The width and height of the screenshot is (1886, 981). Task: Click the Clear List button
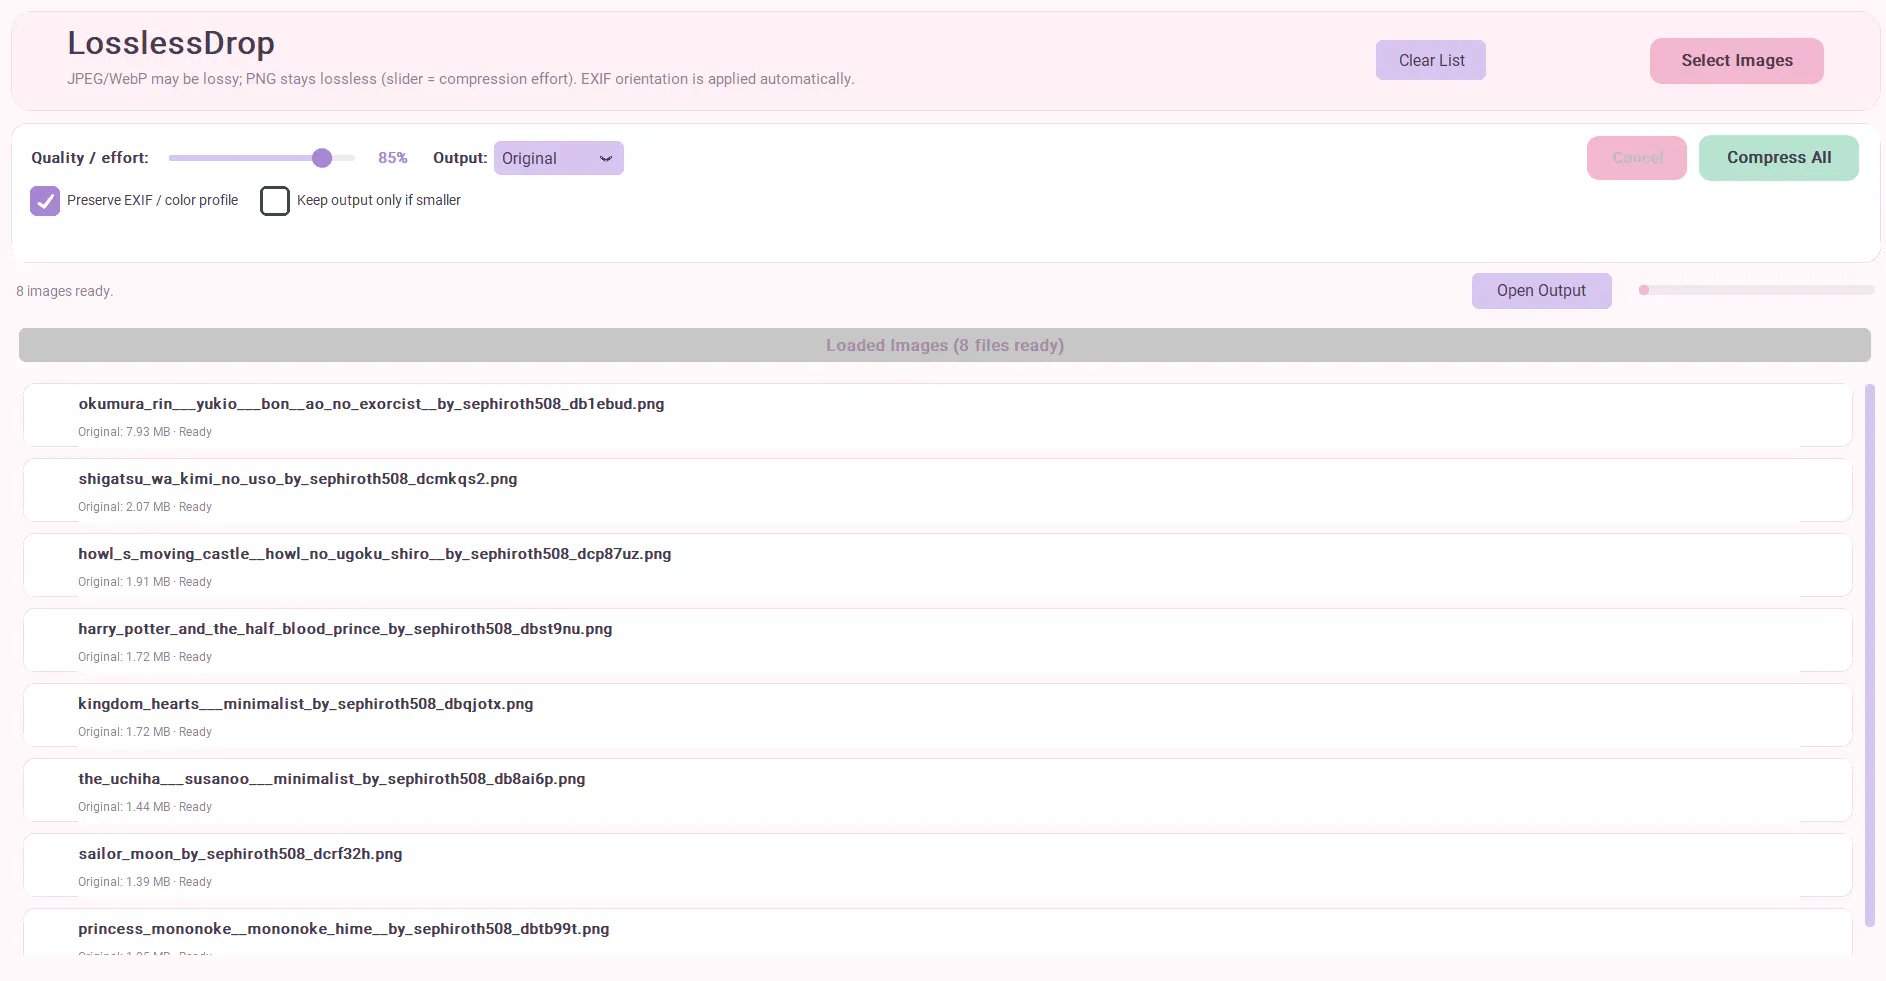pos(1430,60)
